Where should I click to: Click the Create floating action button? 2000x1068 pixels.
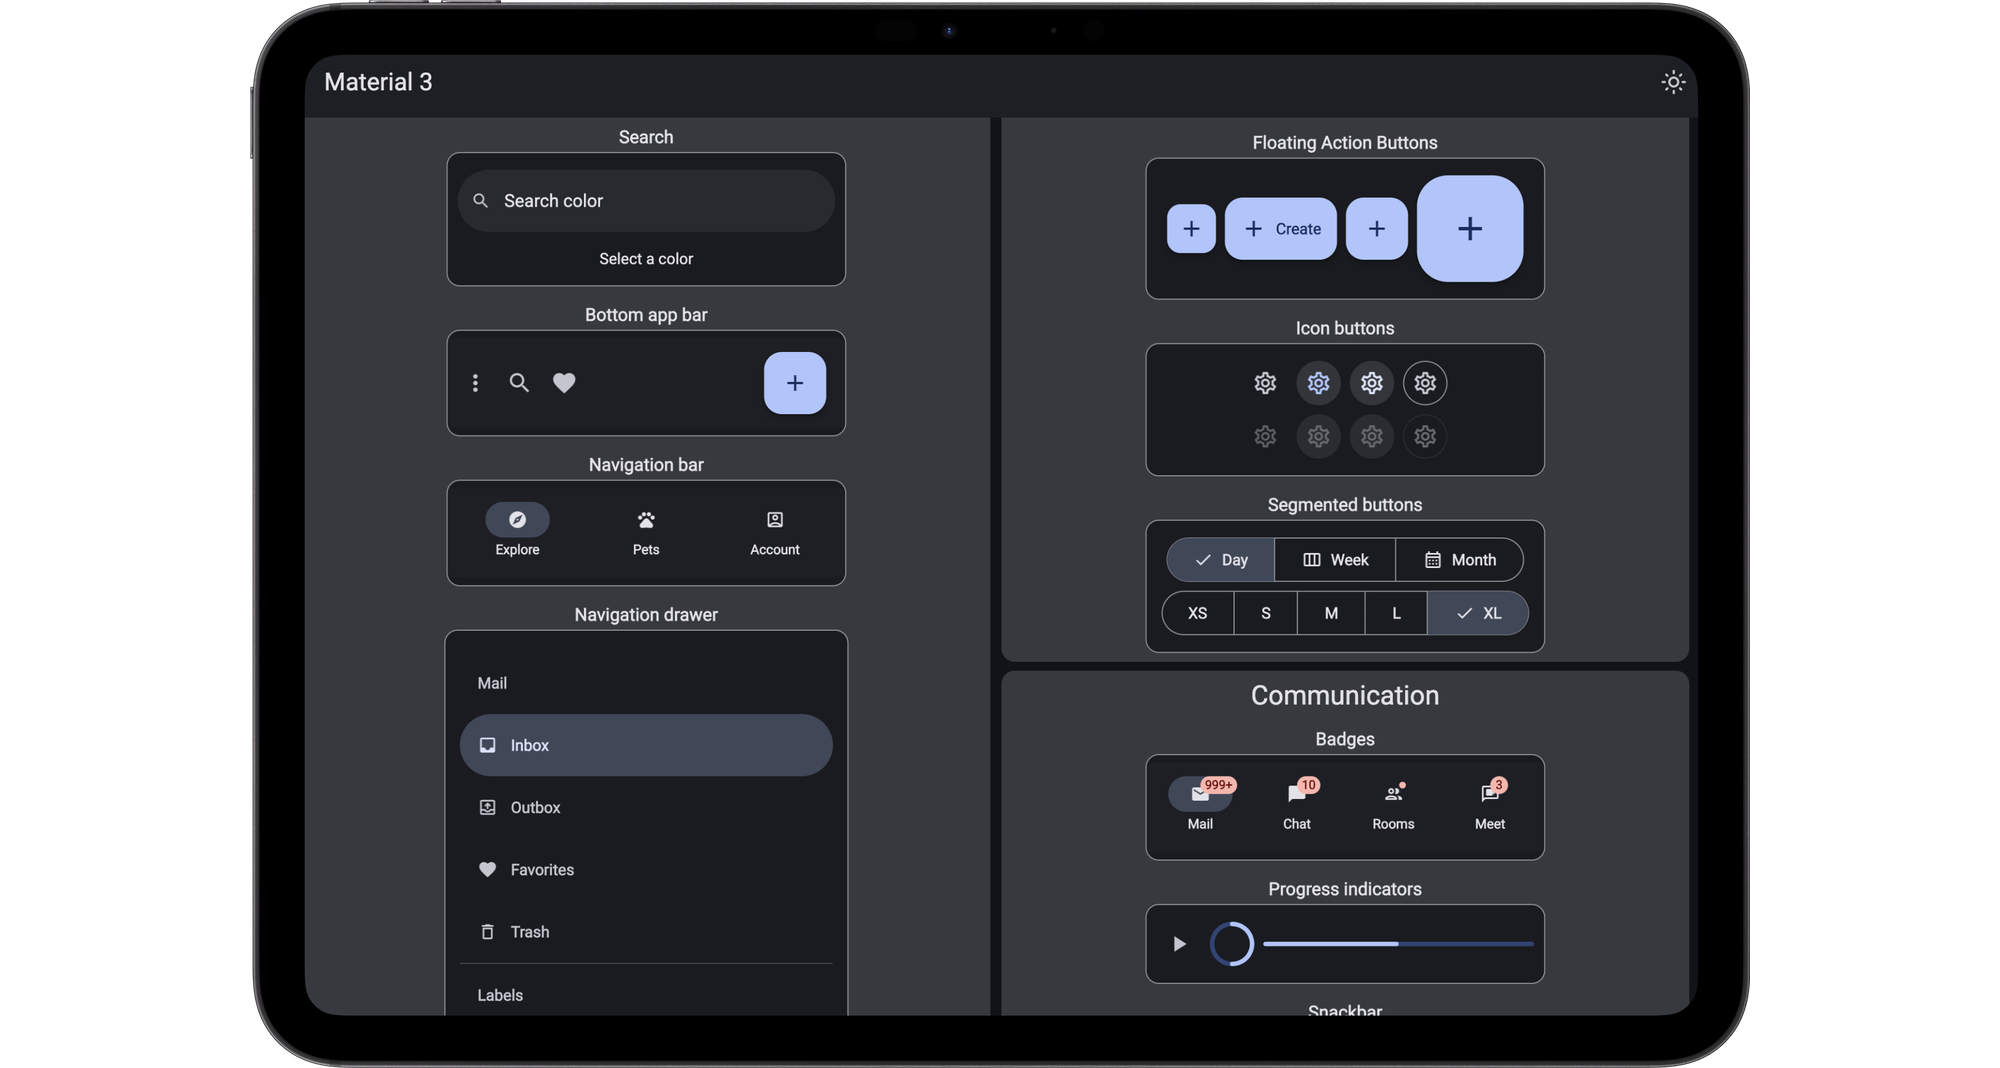point(1281,229)
